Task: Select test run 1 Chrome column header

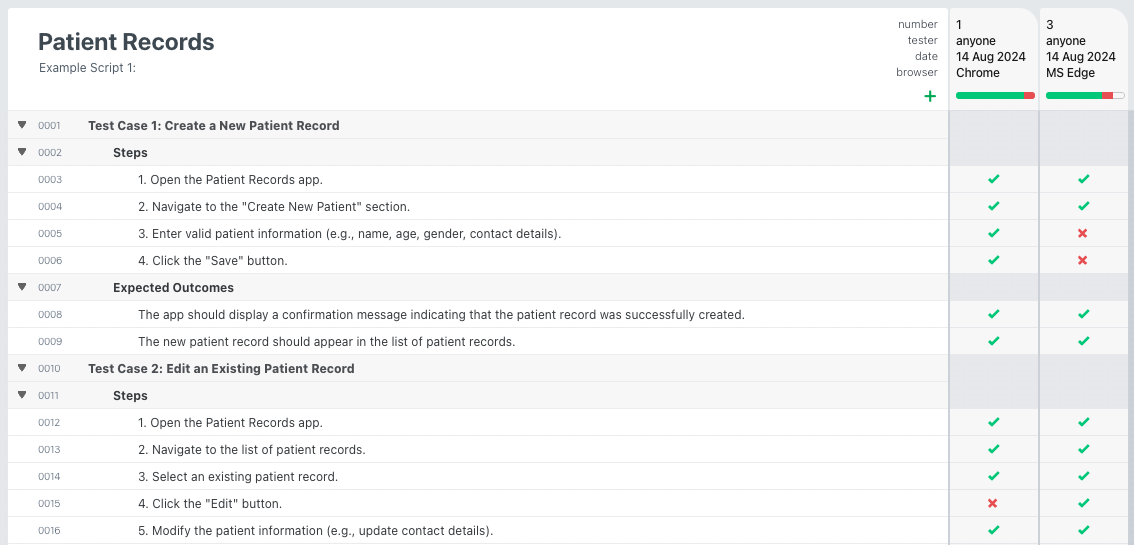Action: (x=991, y=49)
